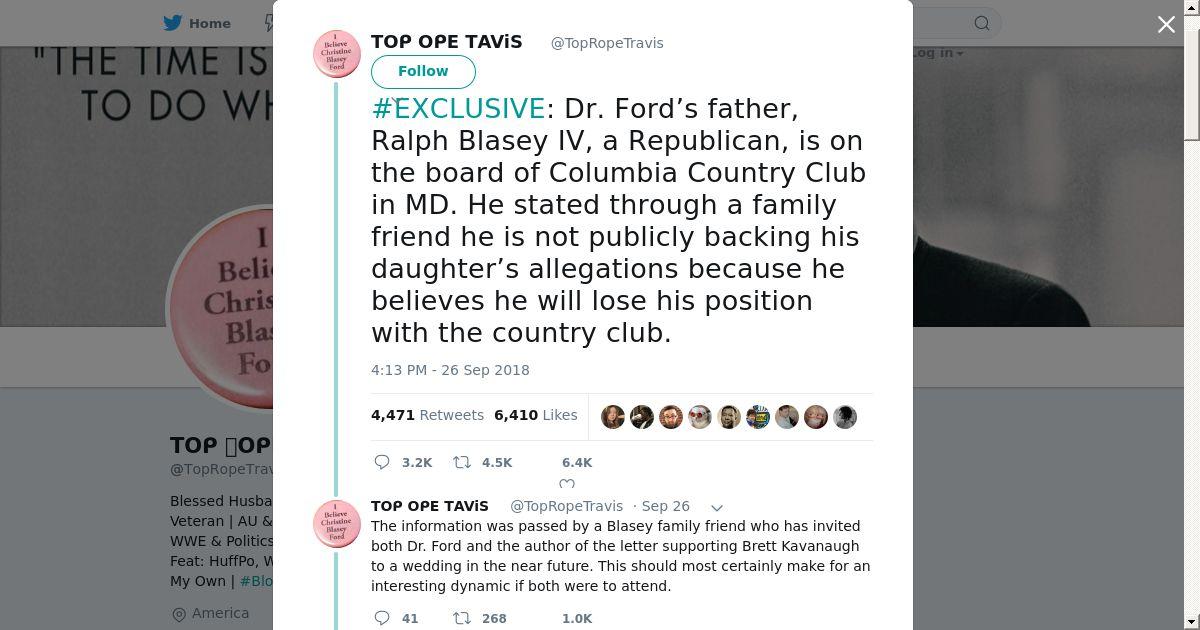
Task: Open author's avatar beside the main tweet
Action: (337, 54)
